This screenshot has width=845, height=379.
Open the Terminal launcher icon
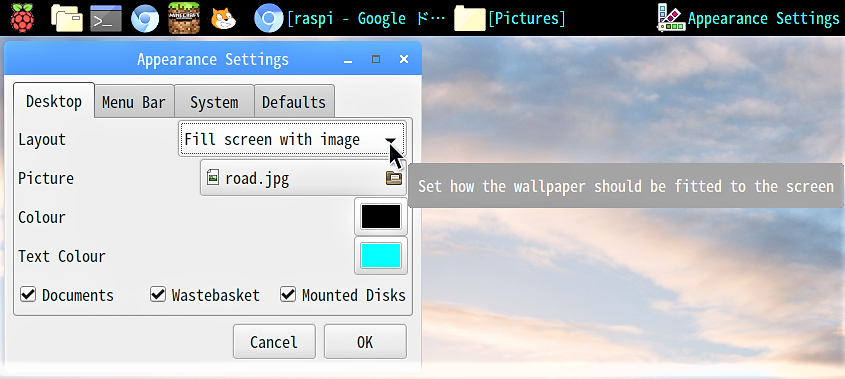click(x=106, y=18)
